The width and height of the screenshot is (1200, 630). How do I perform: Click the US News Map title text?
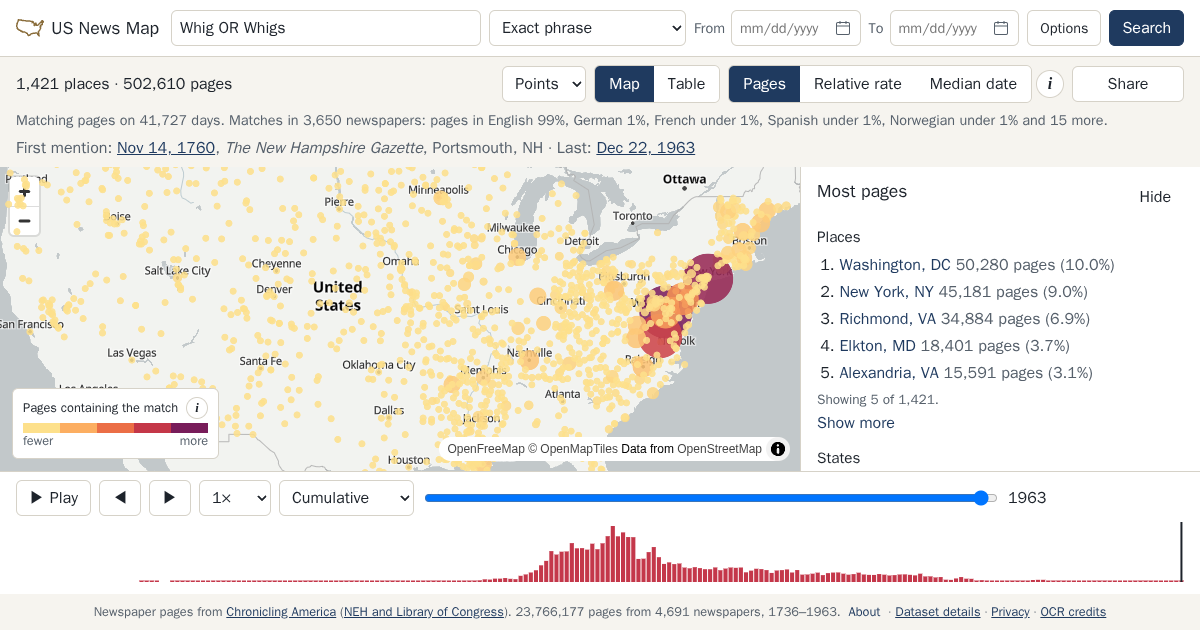pos(105,28)
